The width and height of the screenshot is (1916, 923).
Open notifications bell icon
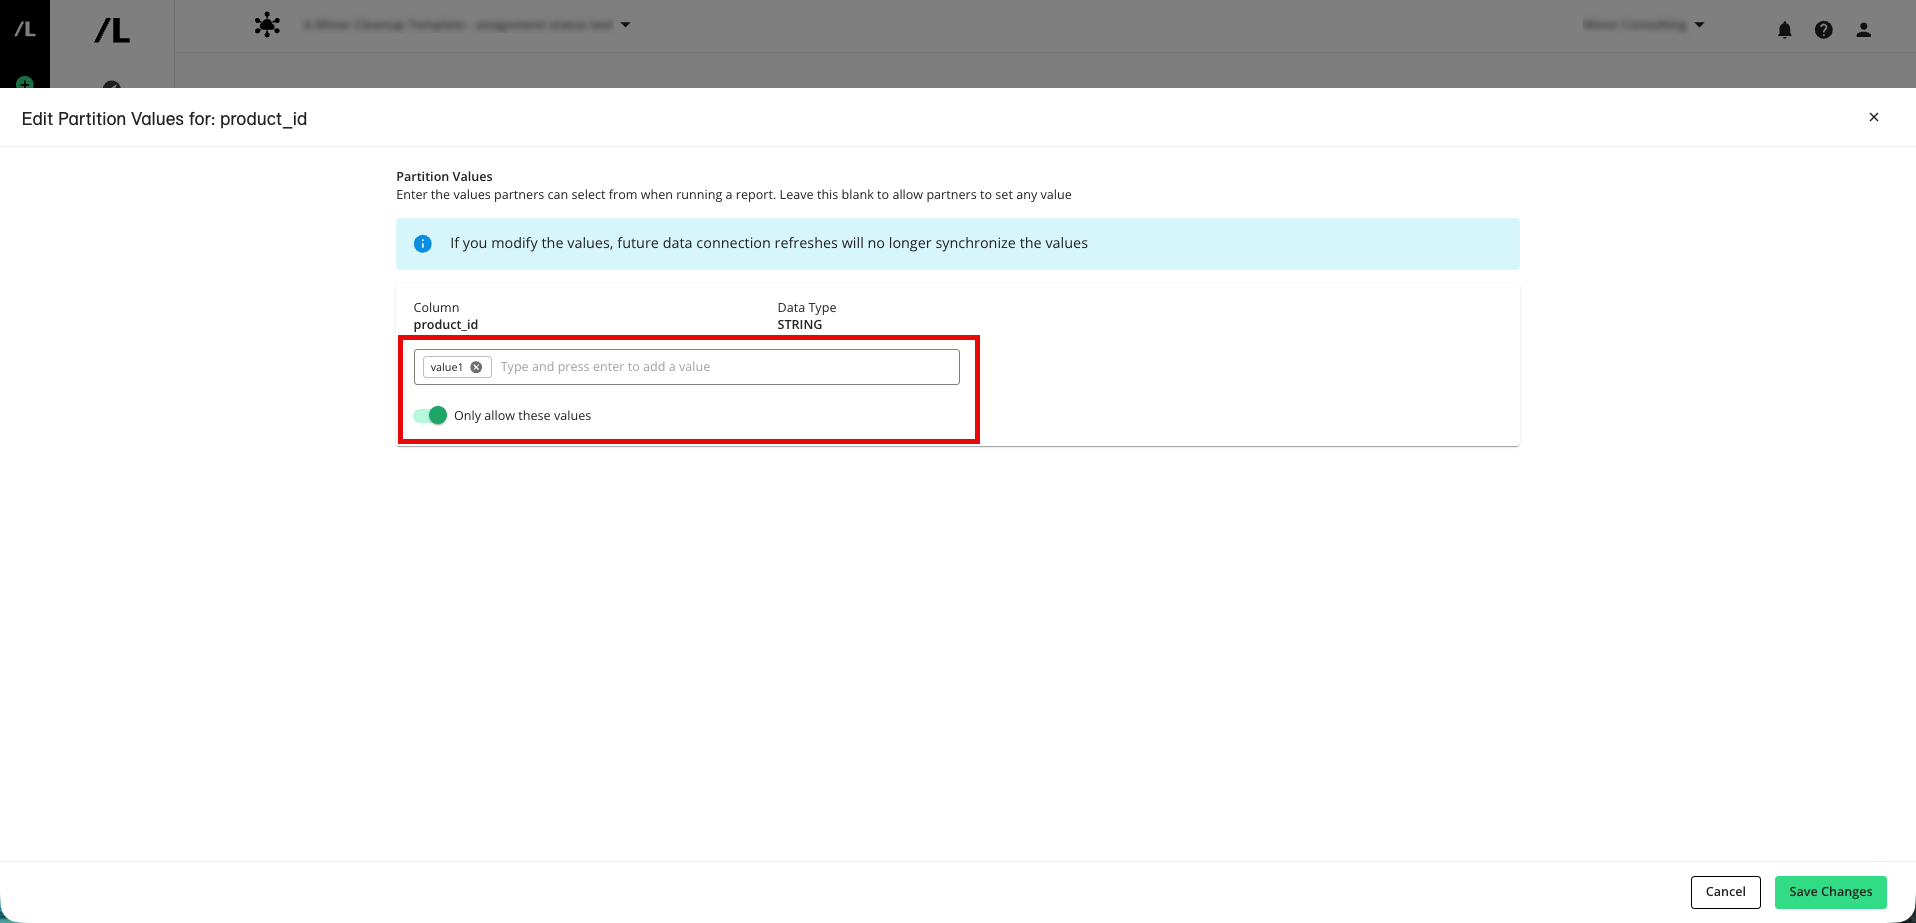point(1785,30)
